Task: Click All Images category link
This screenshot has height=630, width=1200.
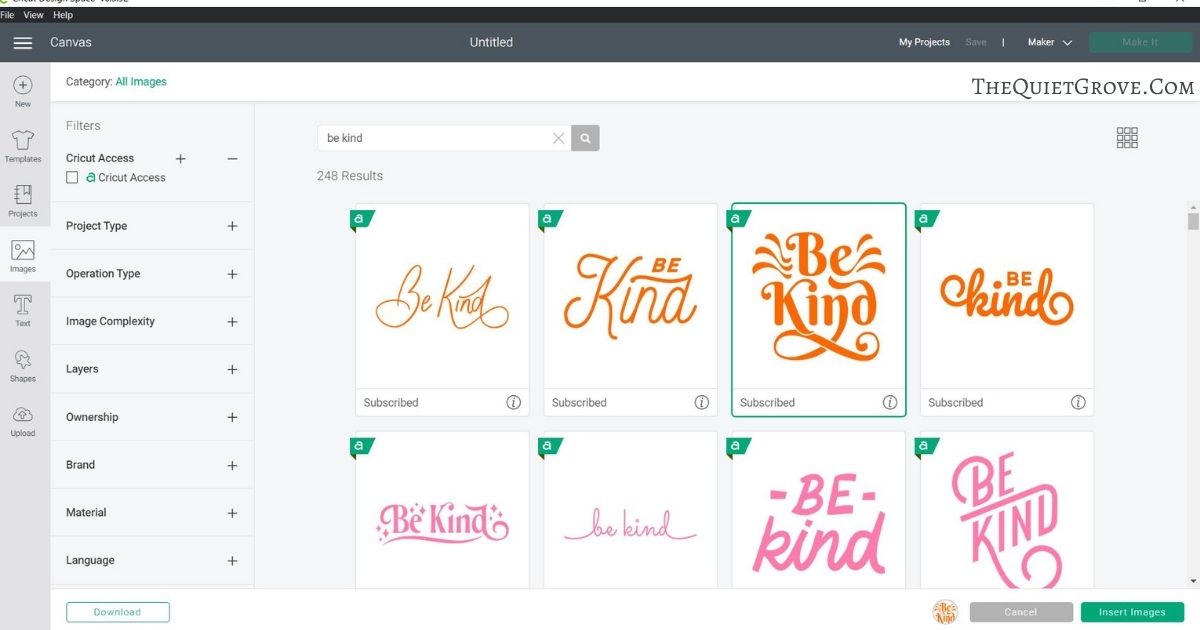Action: tap(141, 82)
